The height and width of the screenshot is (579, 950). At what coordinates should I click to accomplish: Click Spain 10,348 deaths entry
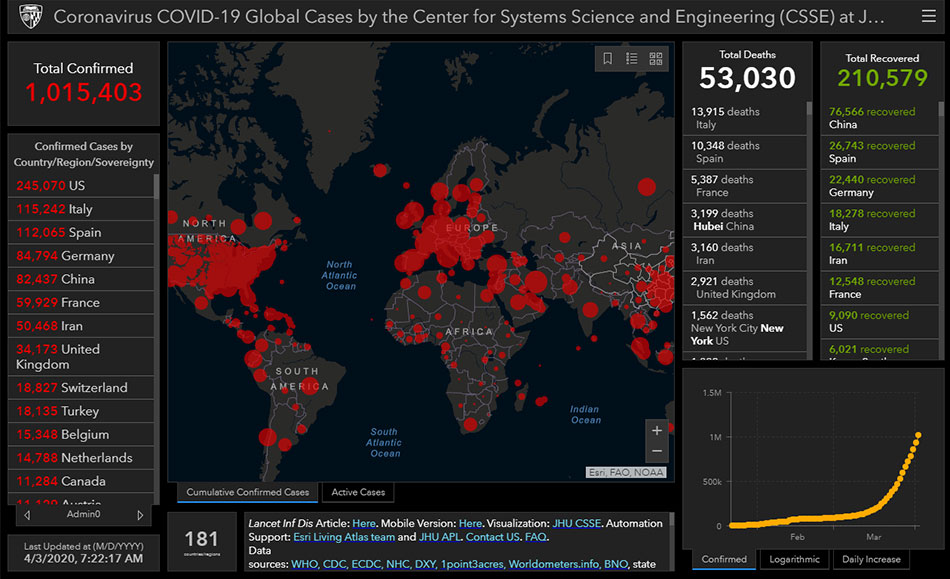[x=745, y=152]
